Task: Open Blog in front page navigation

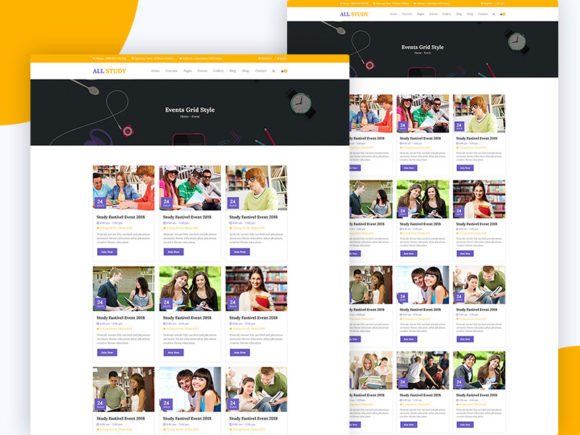Action: [x=233, y=71]
